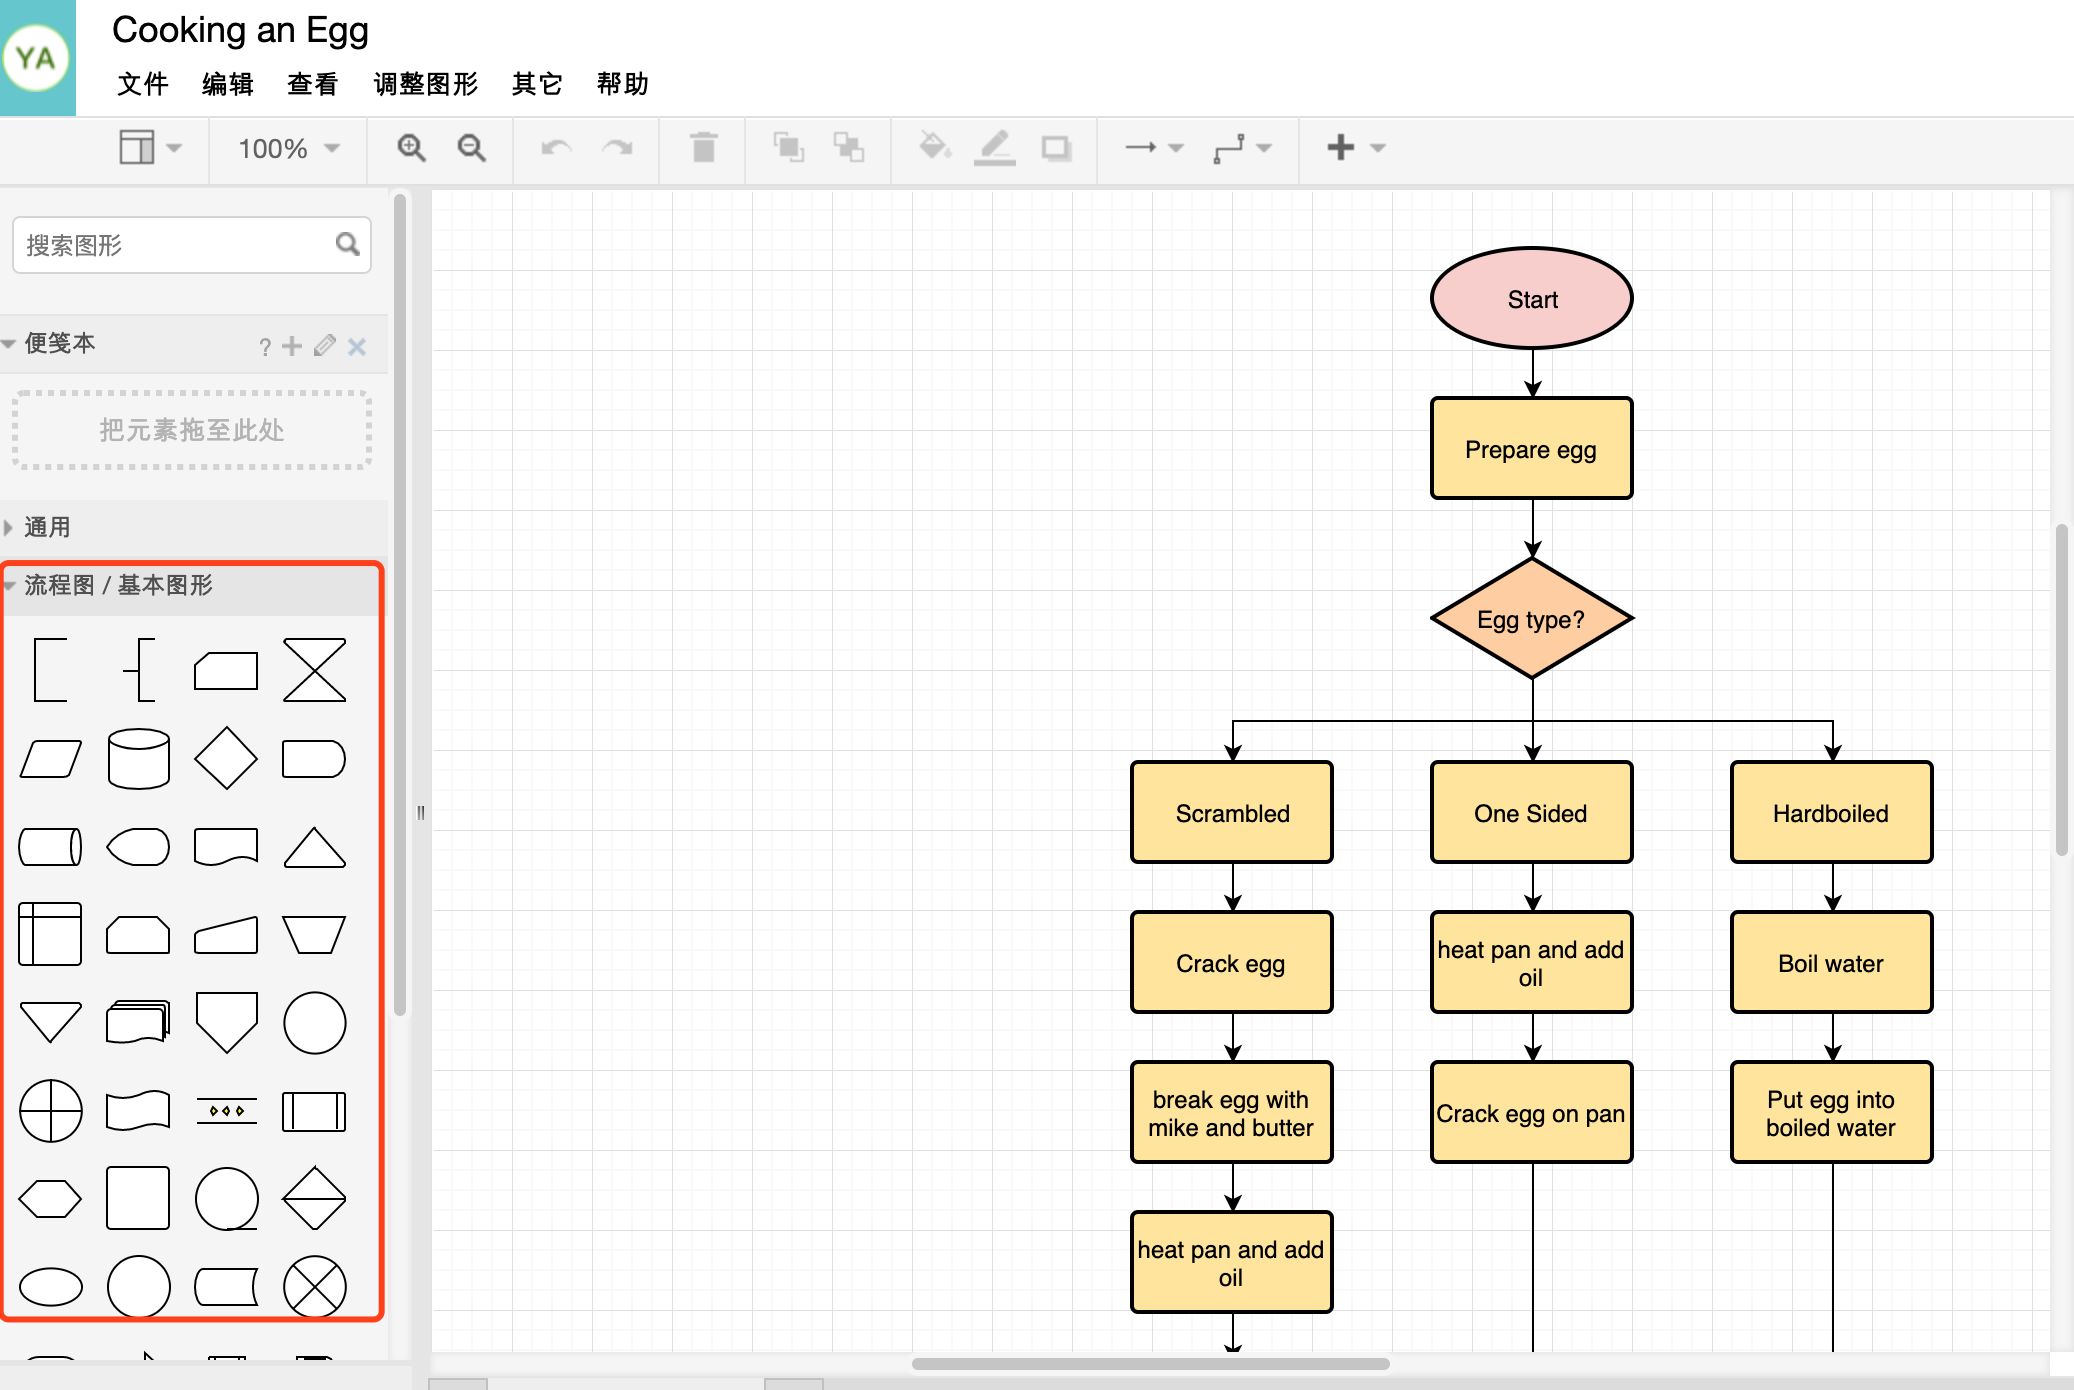The width and height of the screenshot is (2074, 1390).
Task: Select the document shape
Action: (226, 846)
